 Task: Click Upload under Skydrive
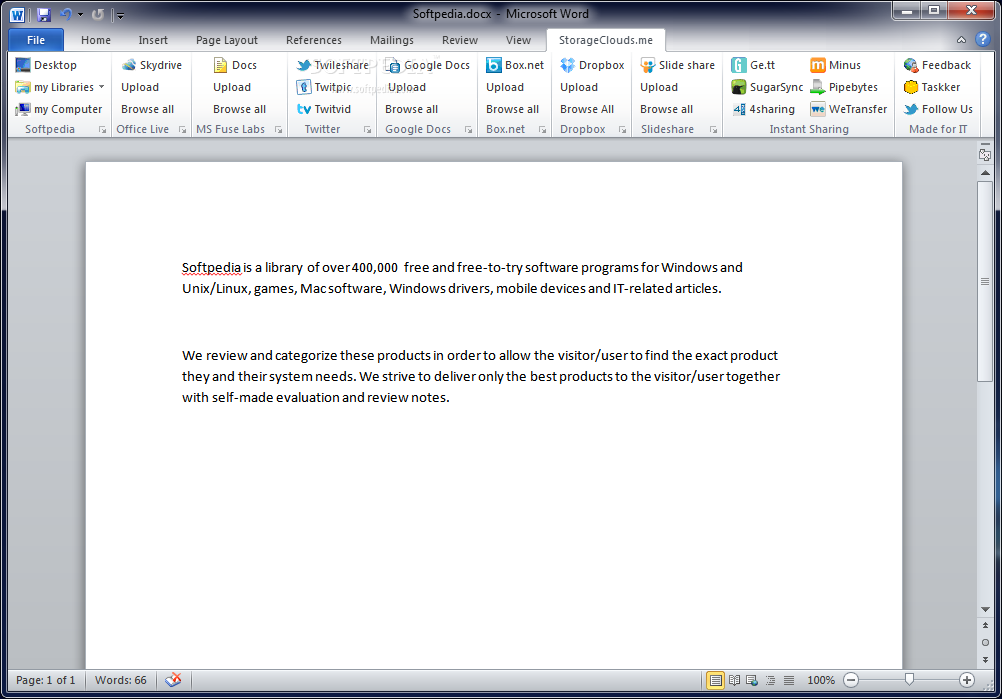coord(140,87)
